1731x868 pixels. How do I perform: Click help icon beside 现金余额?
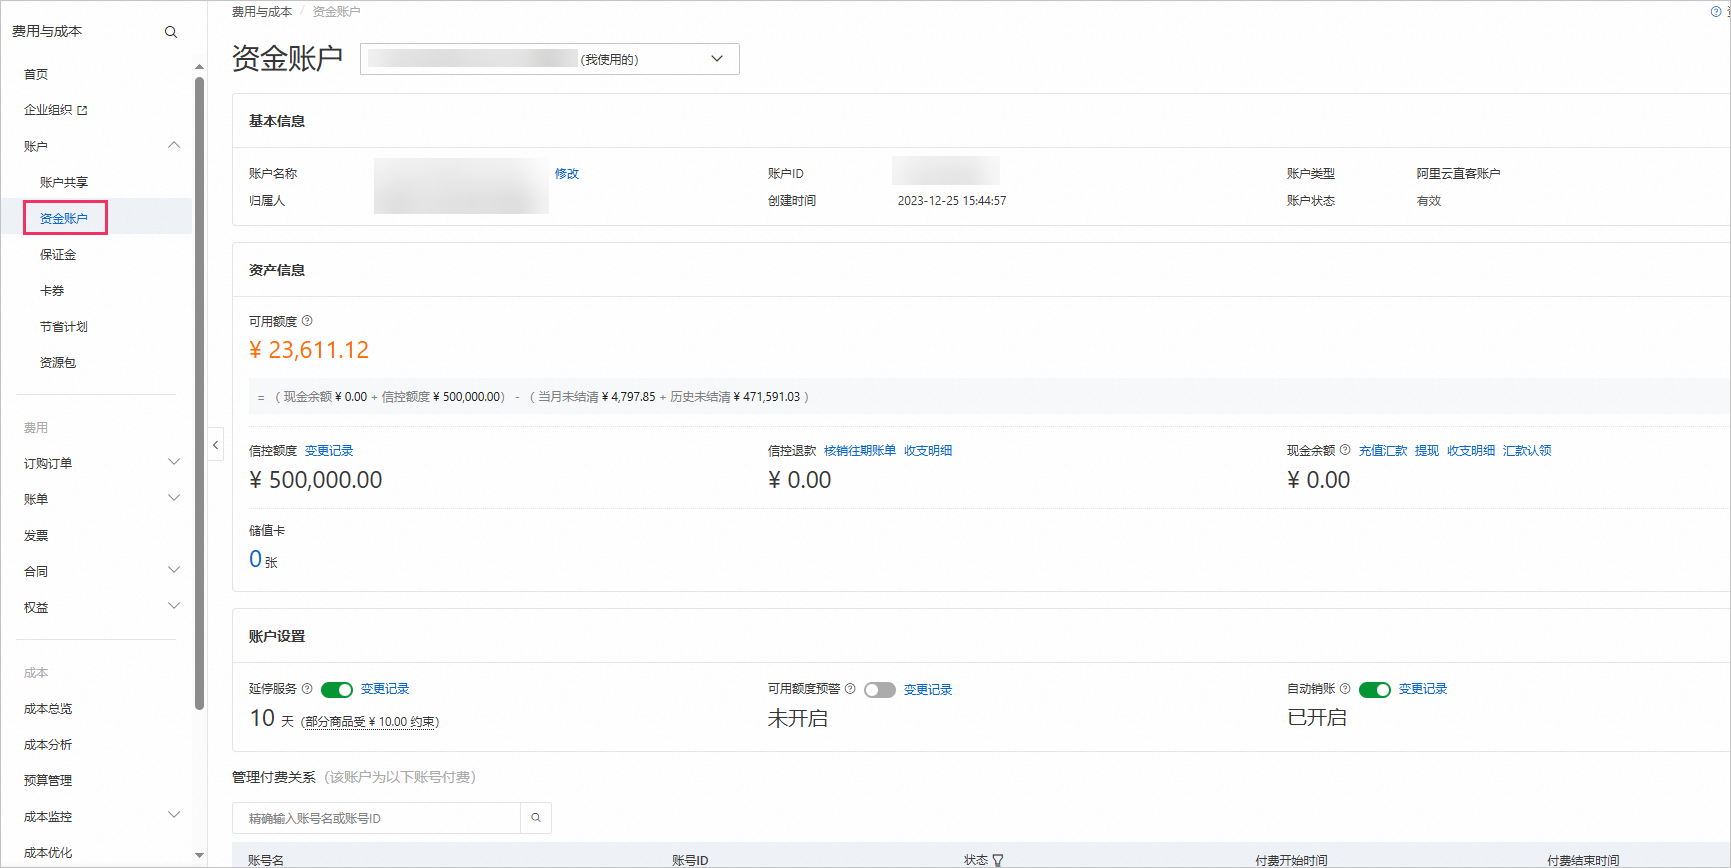(1345, 450)
